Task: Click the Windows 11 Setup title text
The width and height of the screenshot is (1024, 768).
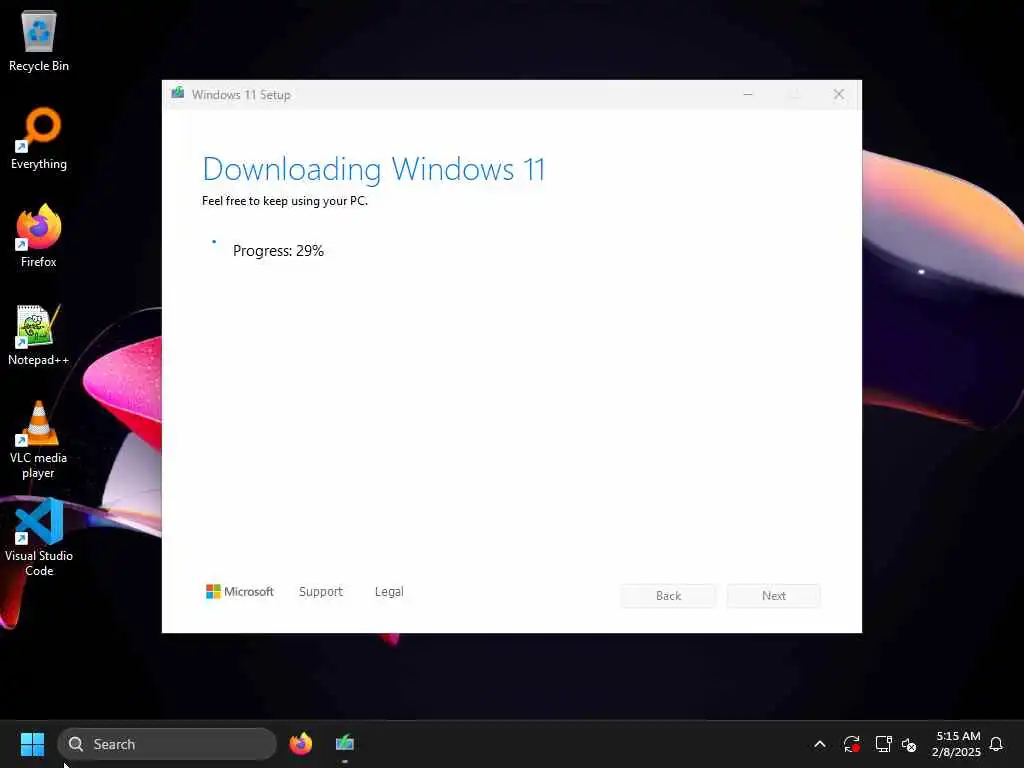Action: point(241,95)
